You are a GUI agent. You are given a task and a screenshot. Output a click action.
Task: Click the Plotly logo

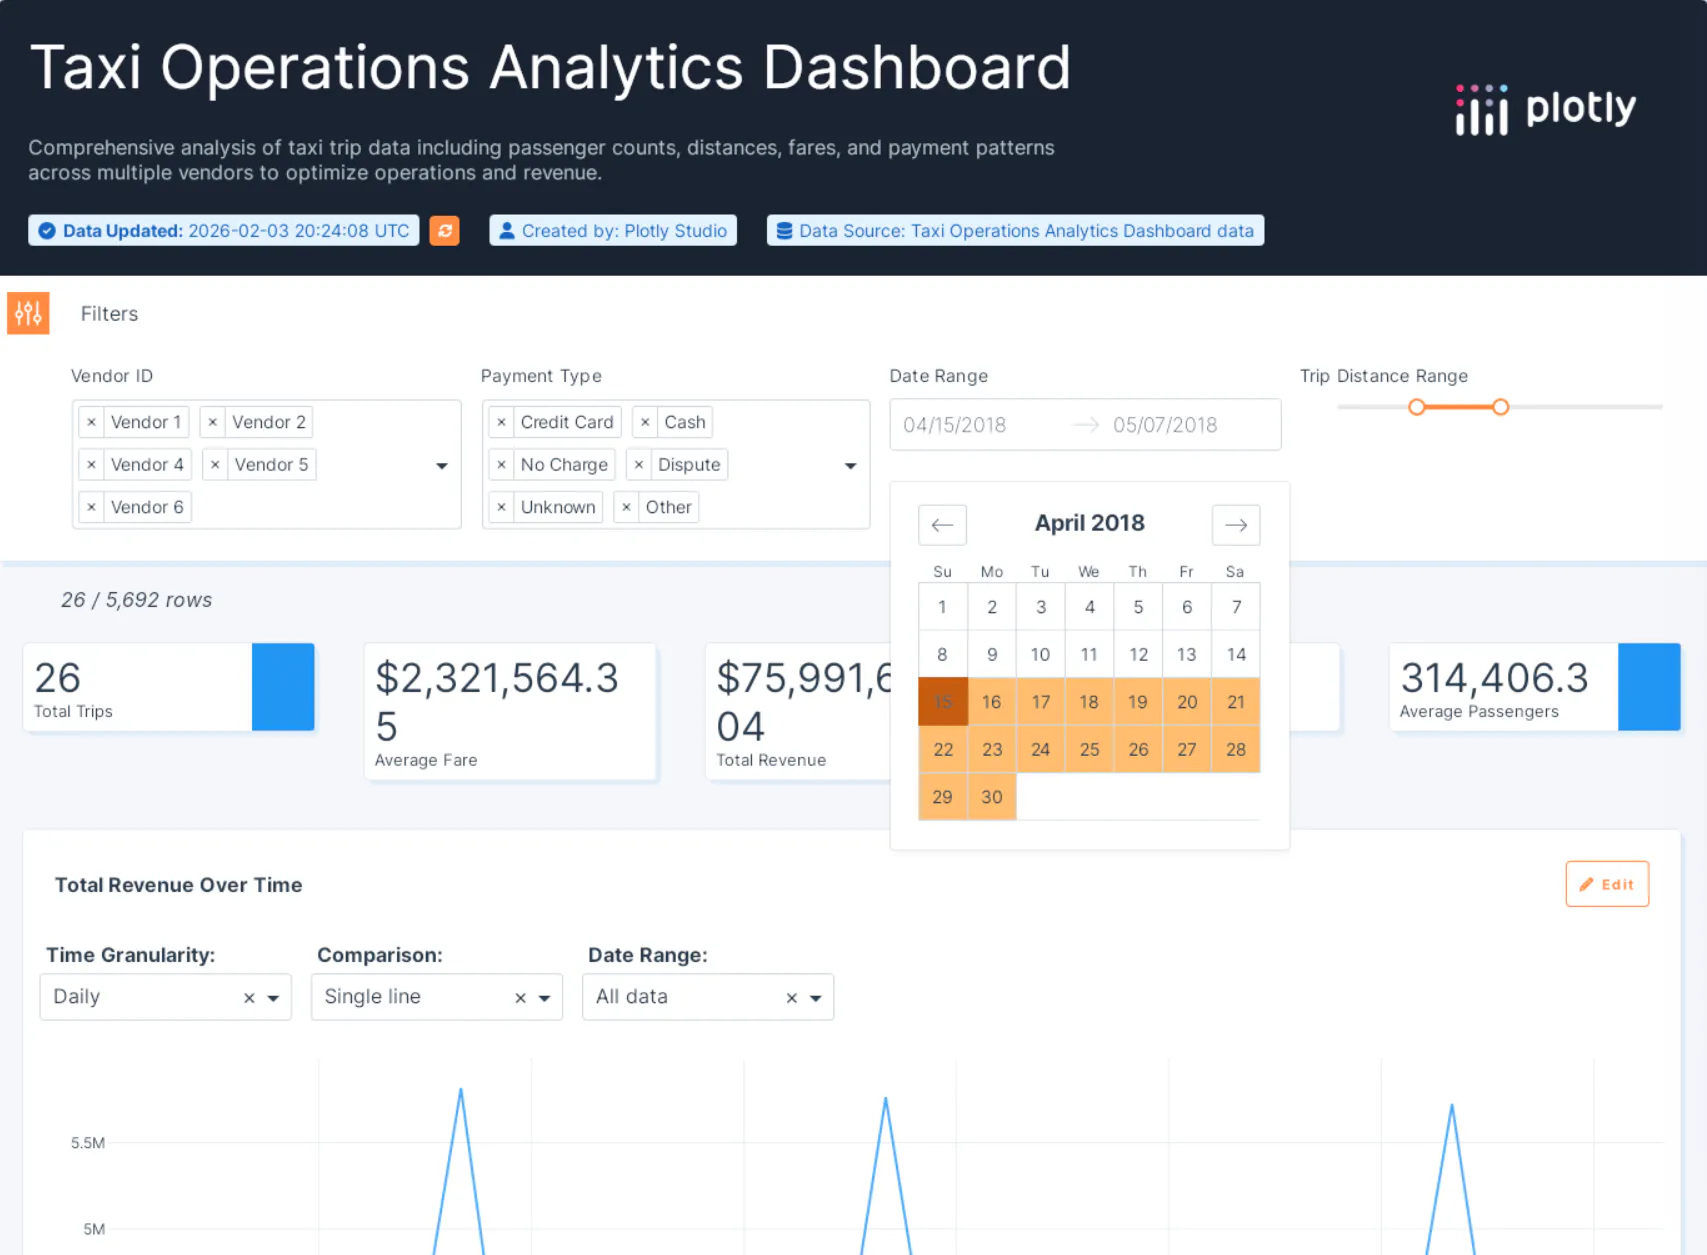click(x=1545, y=109)
